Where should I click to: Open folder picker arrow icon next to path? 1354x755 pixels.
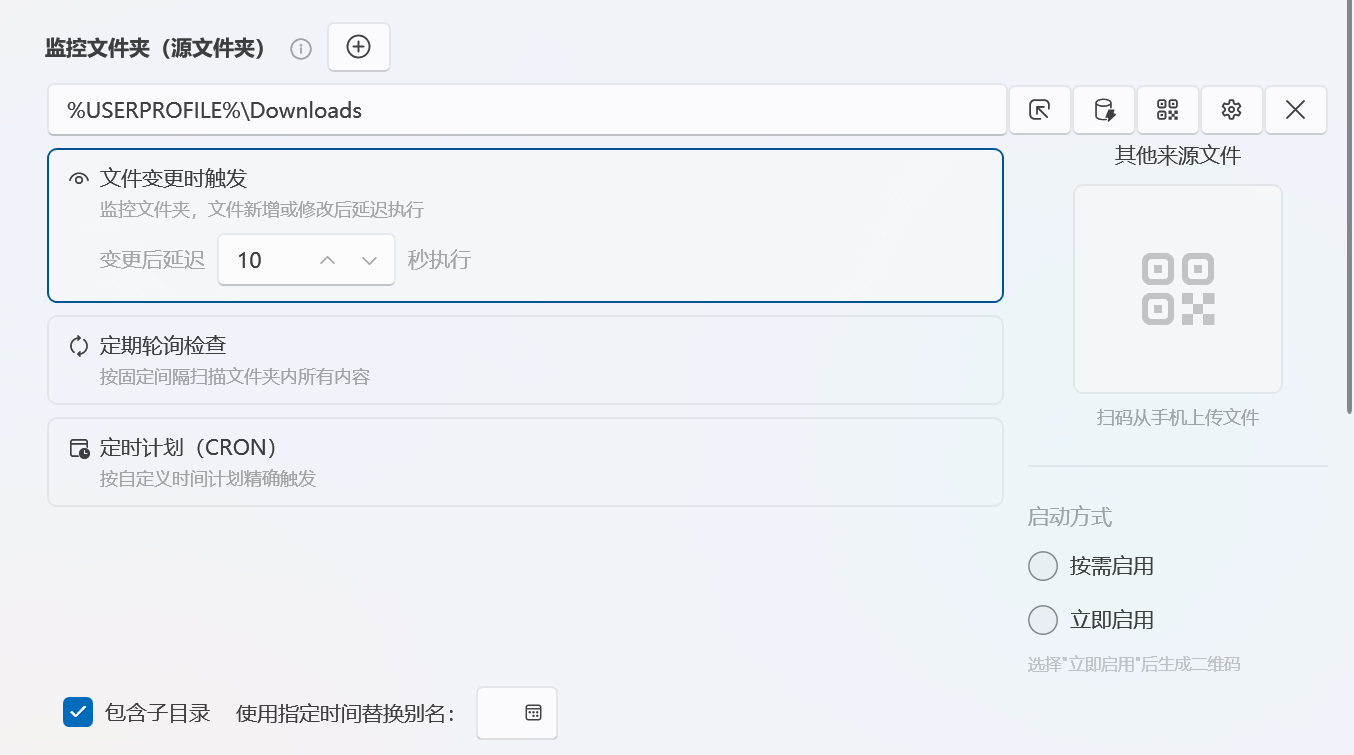[1040, 110]
